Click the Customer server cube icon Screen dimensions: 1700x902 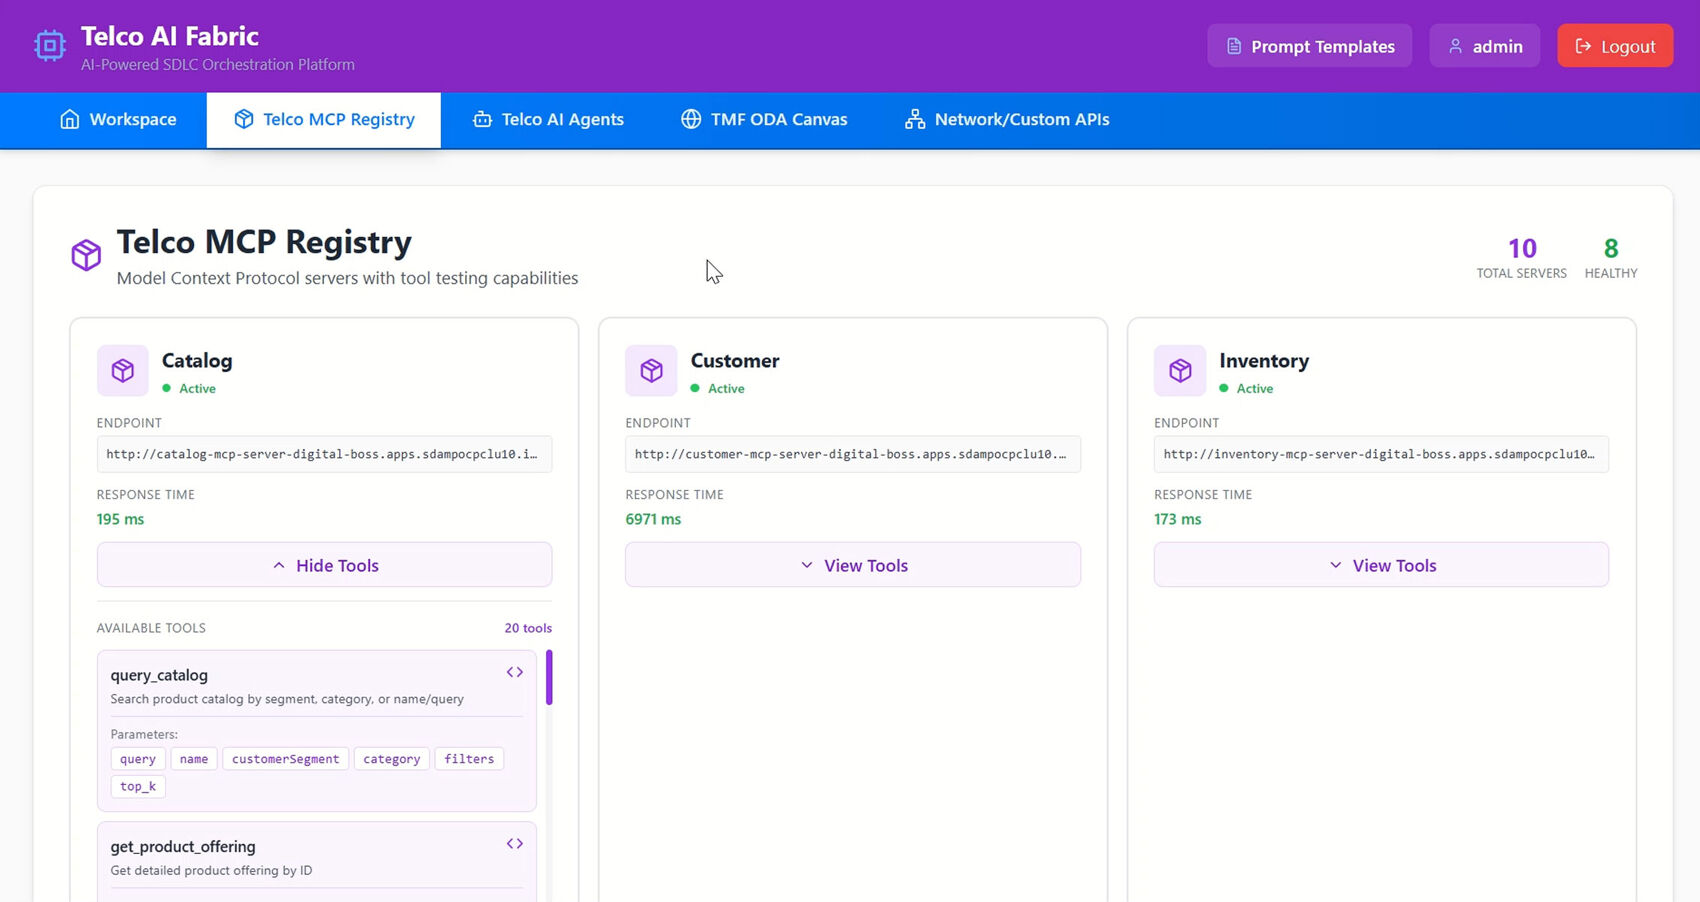[x=651, y=371]
